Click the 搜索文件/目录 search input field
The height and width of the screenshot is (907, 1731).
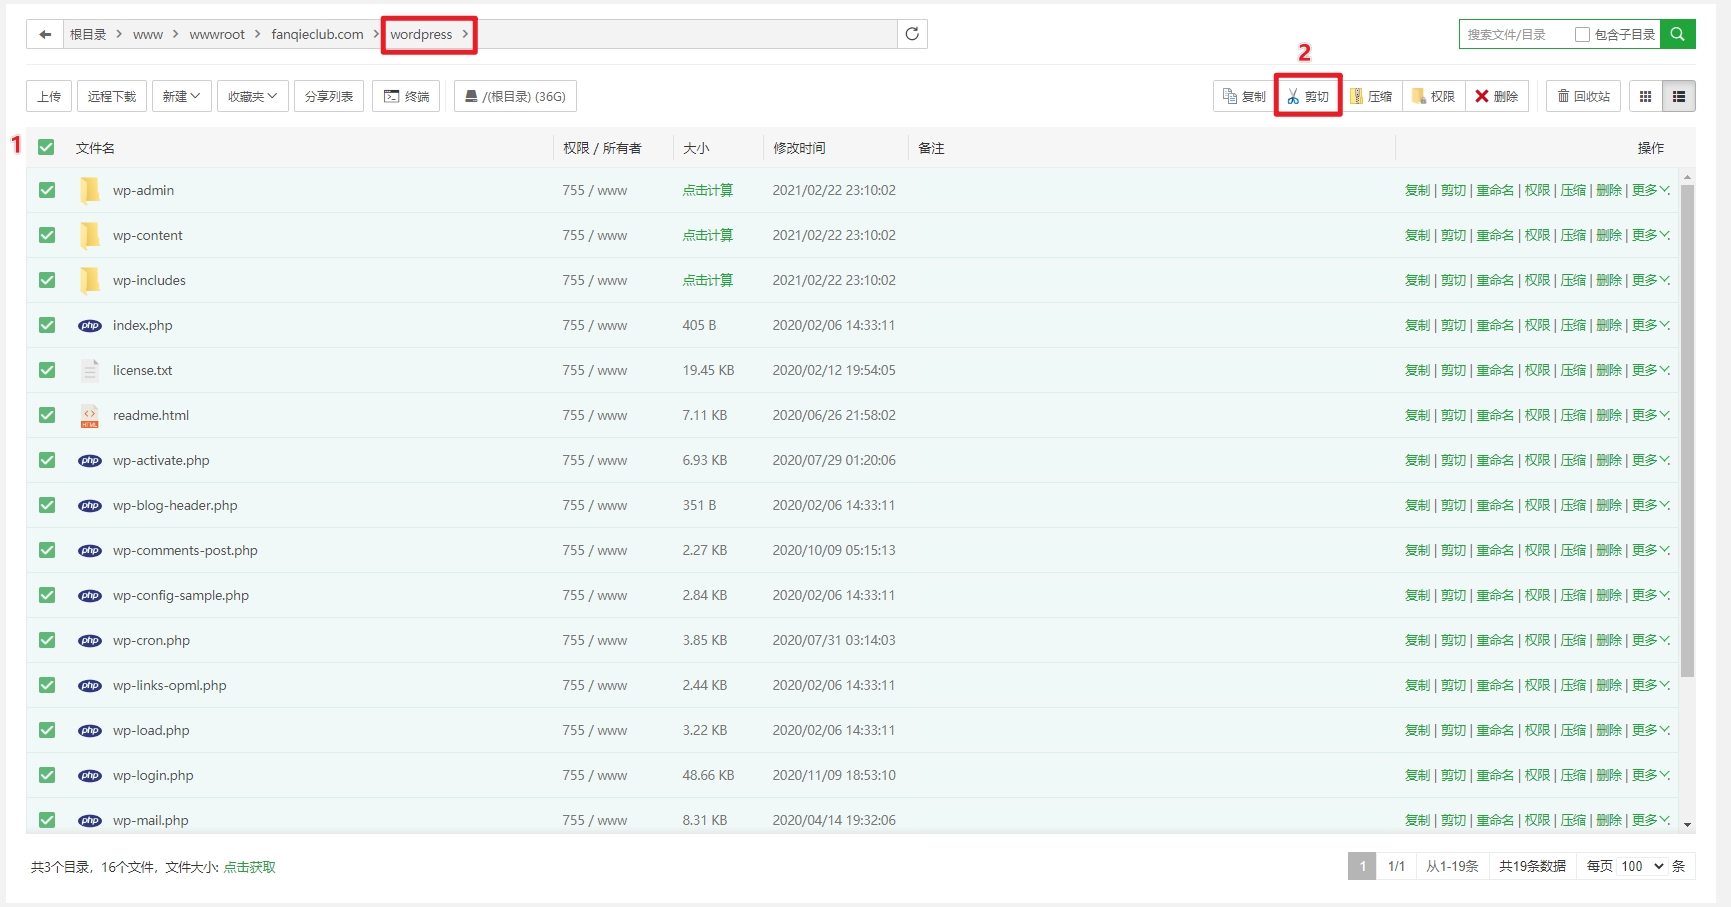(x=1514, y=34)
